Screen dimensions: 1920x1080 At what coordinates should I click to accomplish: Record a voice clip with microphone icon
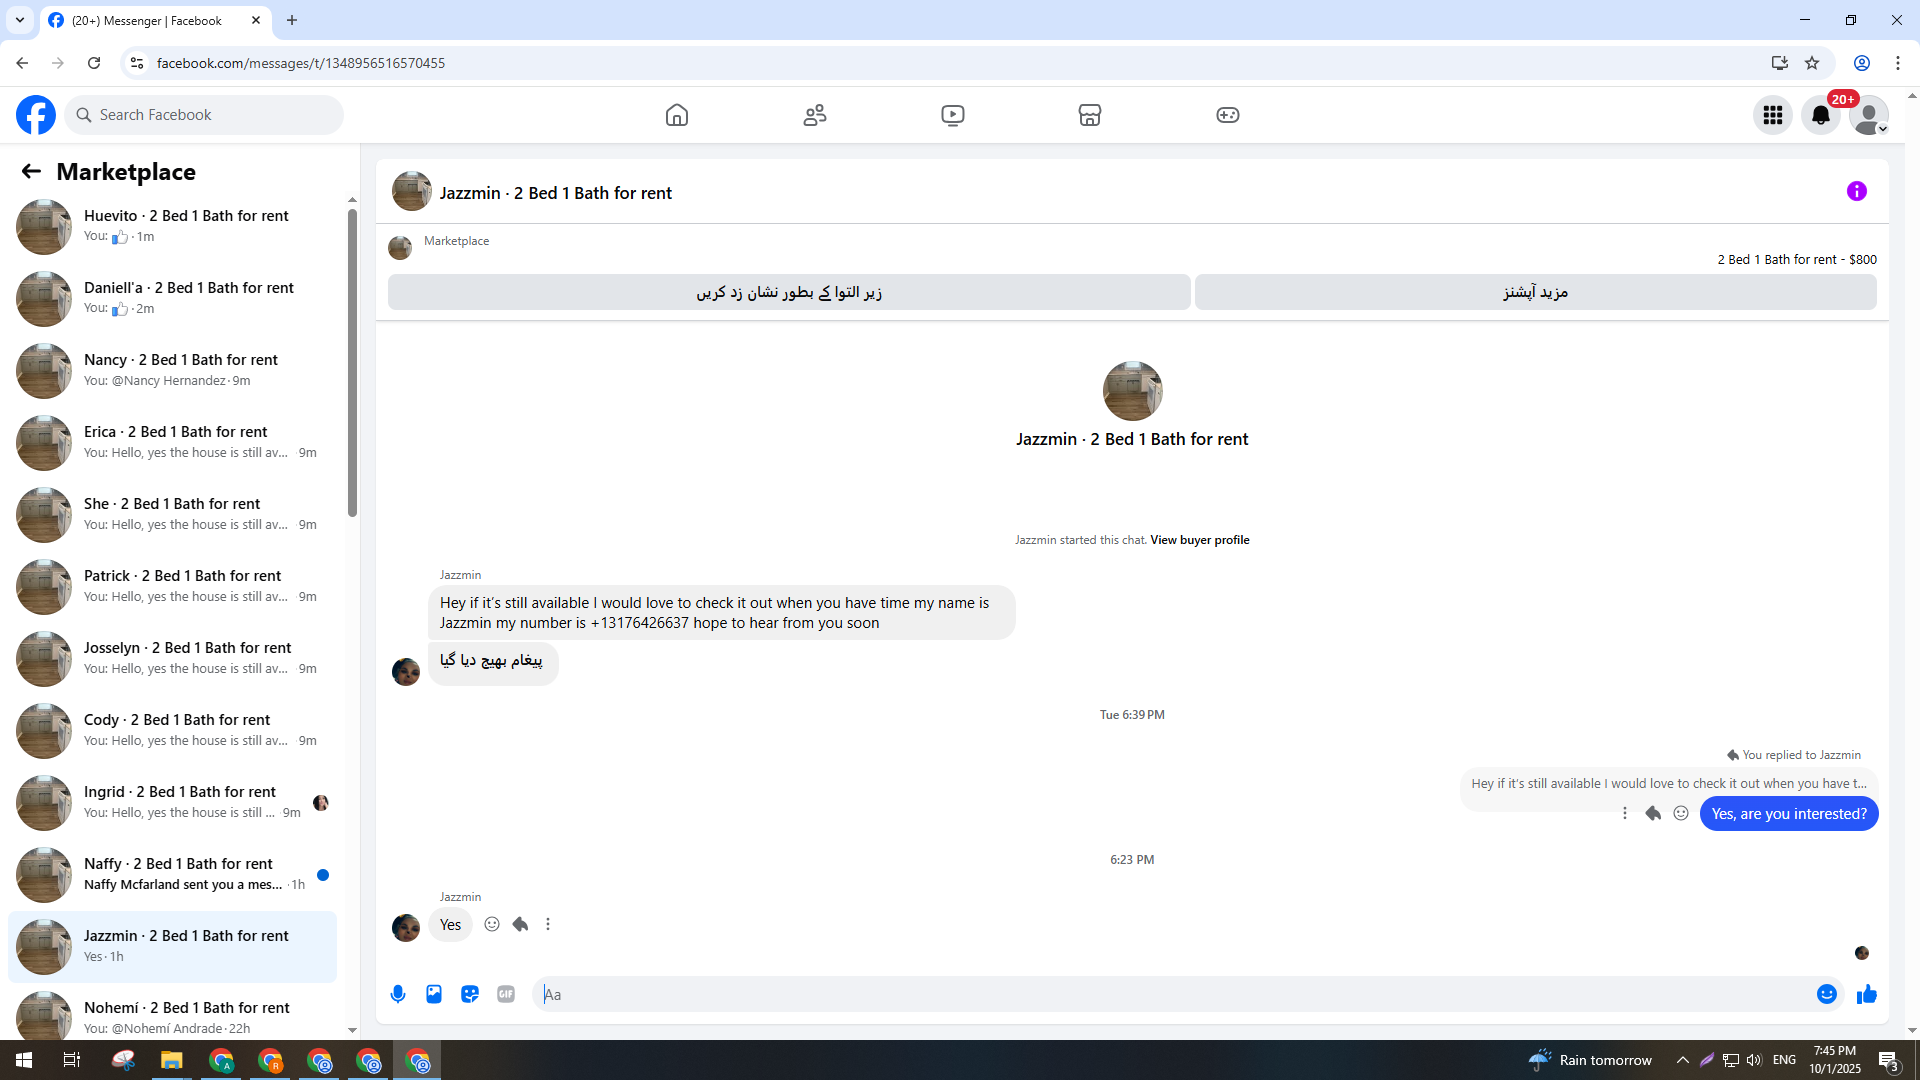click(x=398, y=994)
